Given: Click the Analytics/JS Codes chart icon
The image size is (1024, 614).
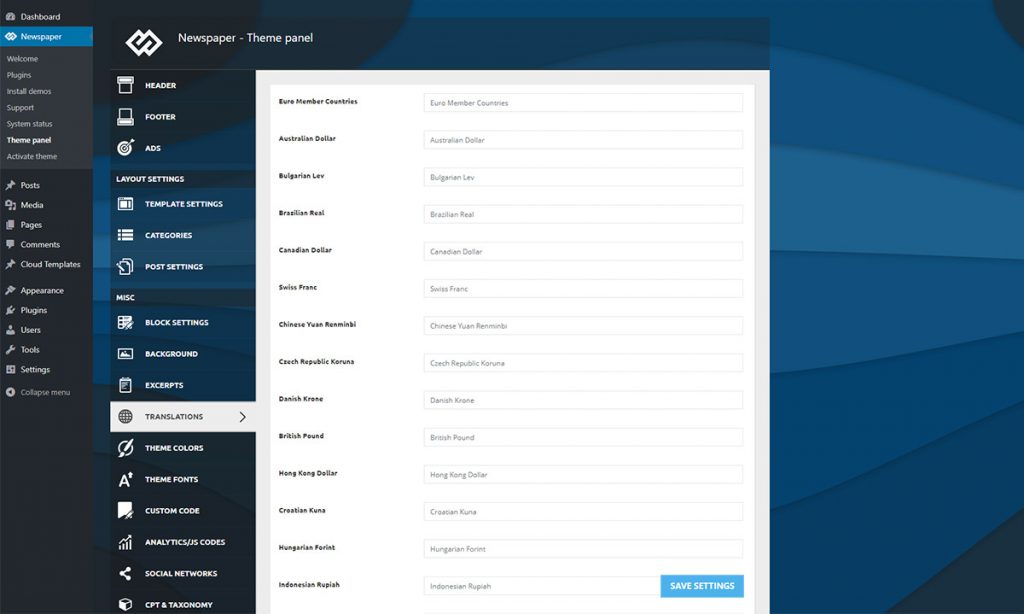Looking at the screenshot, I should [125, 542].
